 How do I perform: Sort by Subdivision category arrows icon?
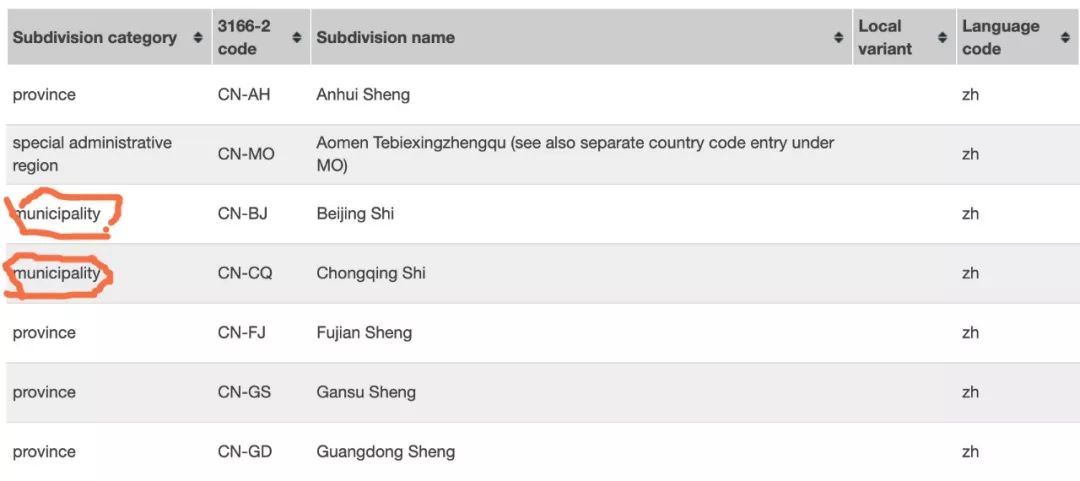198,37
